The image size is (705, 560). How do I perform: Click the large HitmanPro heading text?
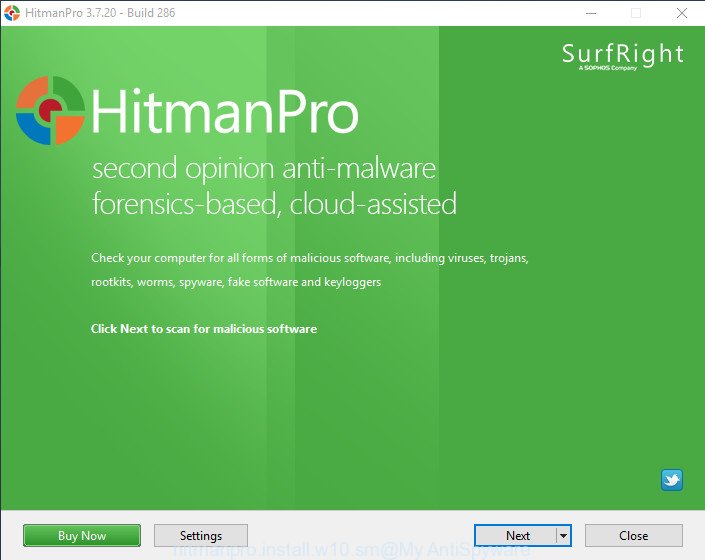[225, 112]
